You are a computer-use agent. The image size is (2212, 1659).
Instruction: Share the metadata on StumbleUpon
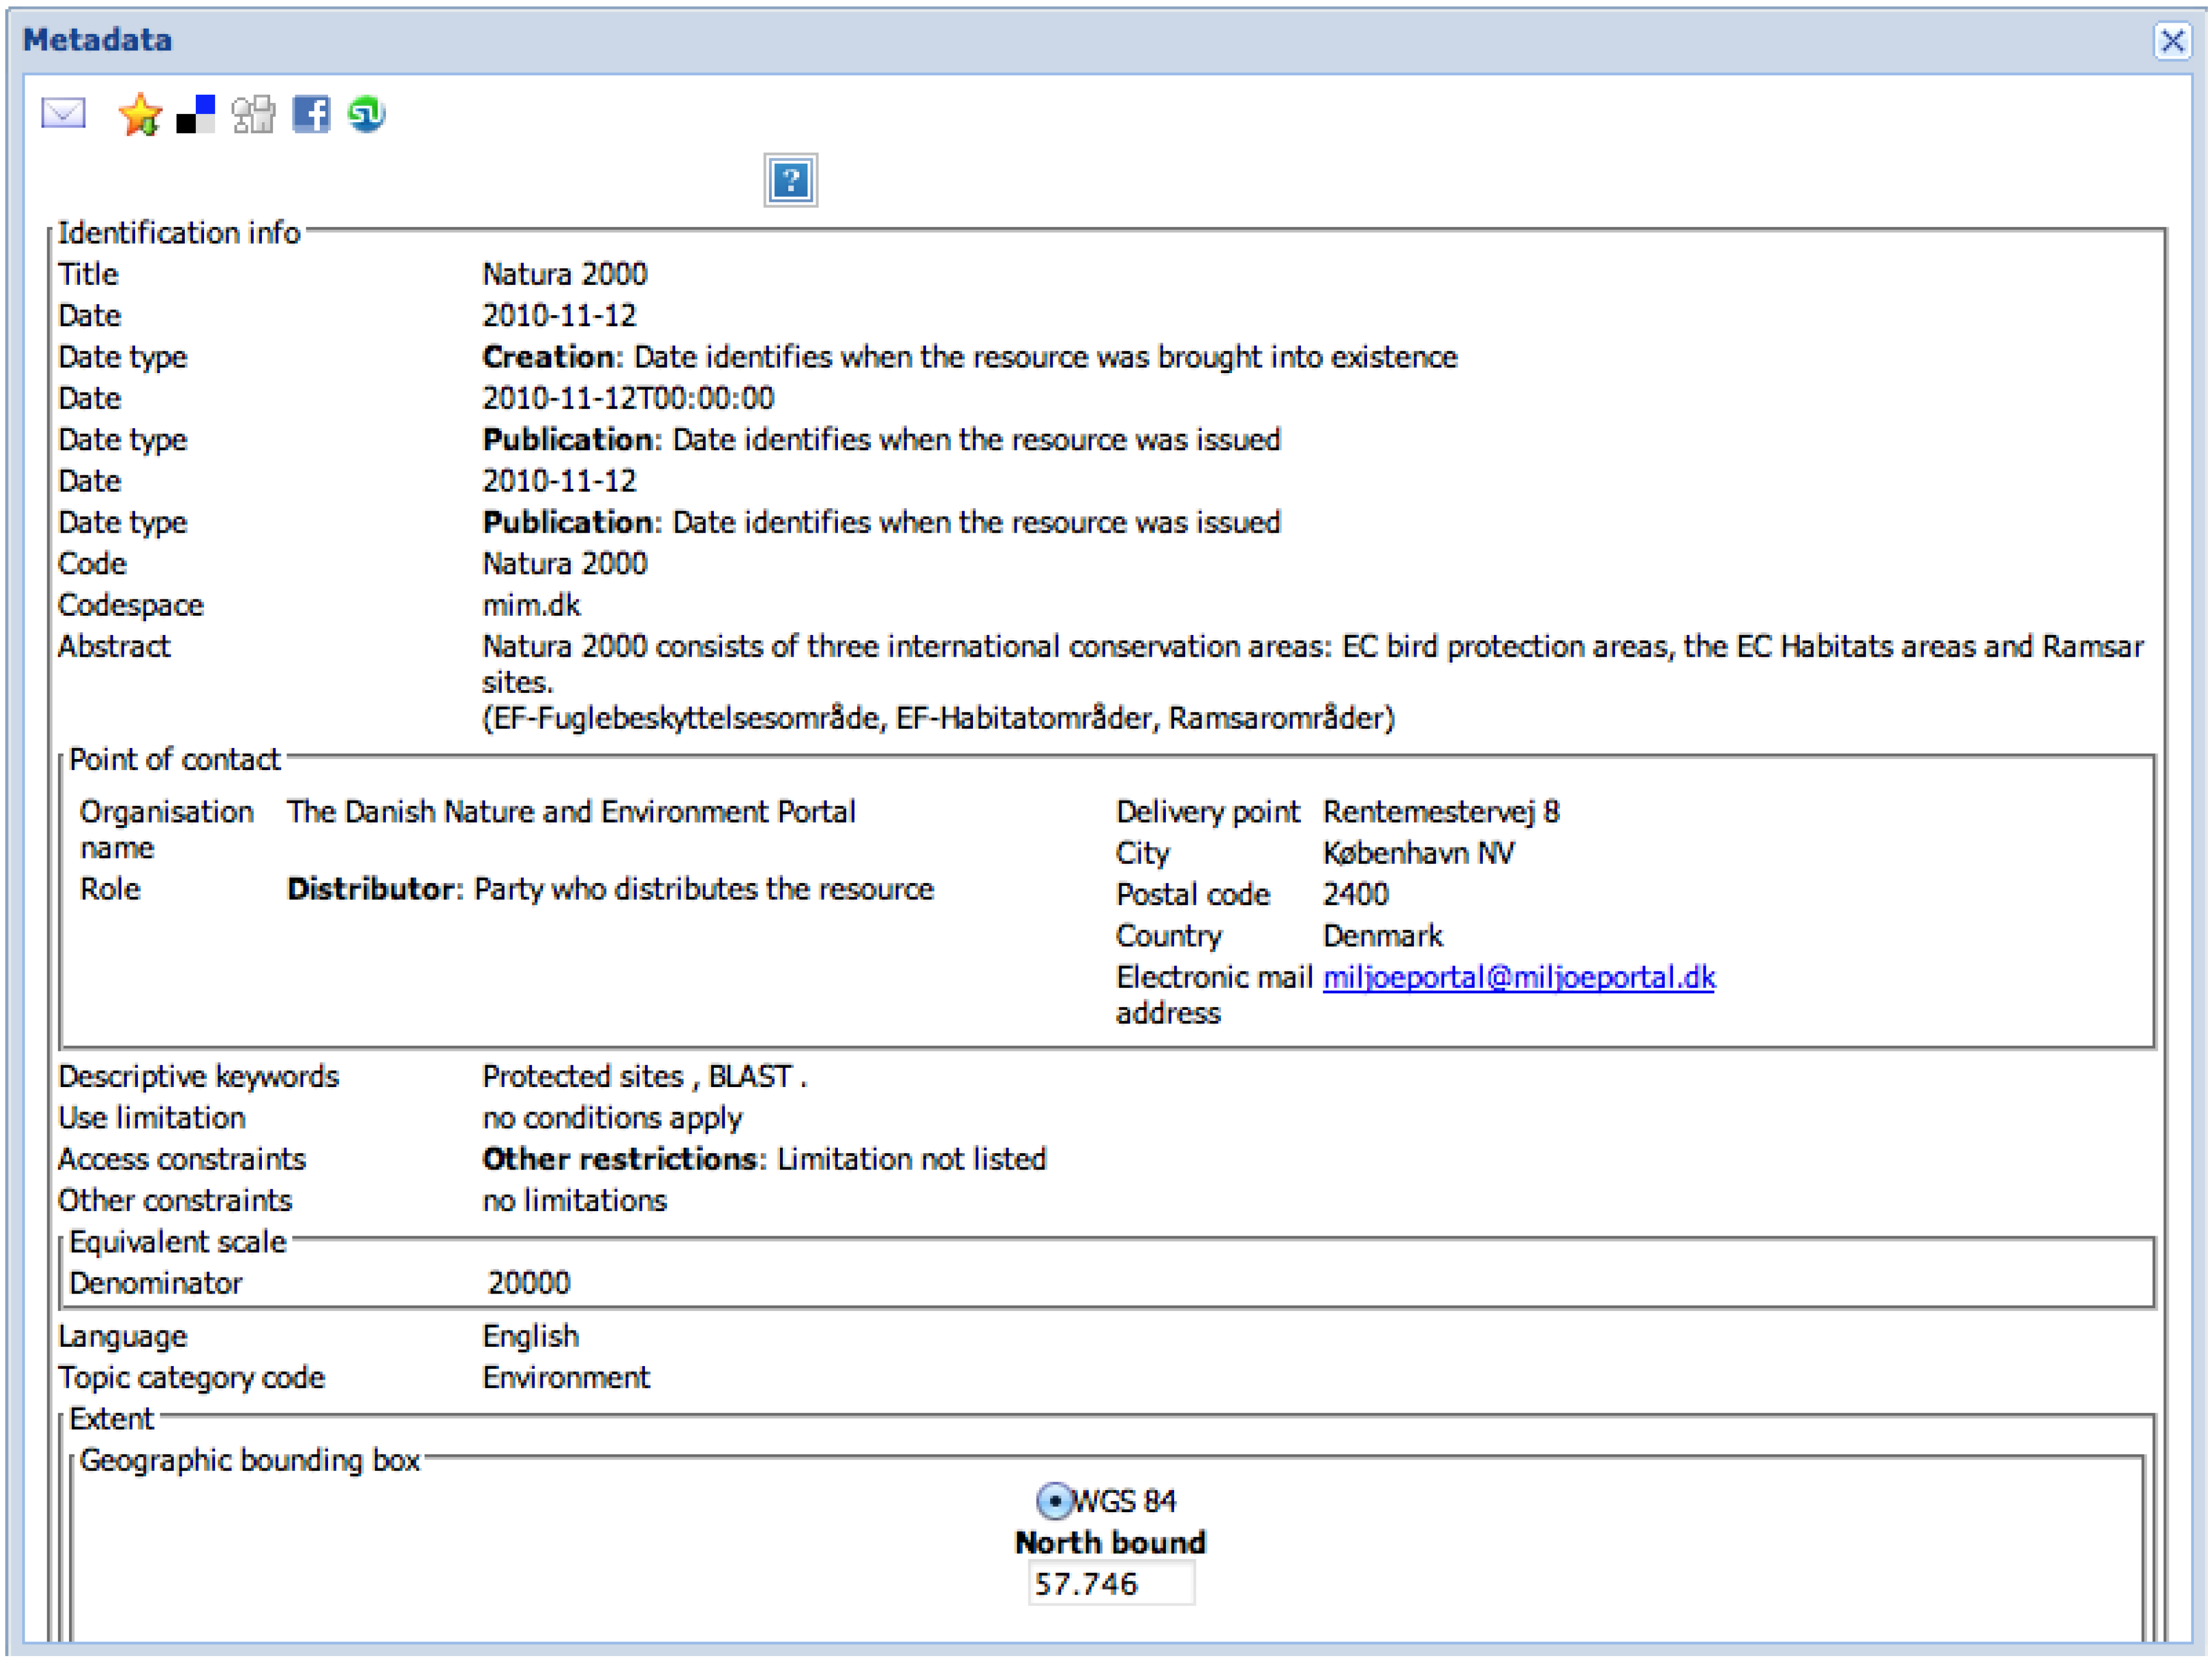[x=366, y=114]
